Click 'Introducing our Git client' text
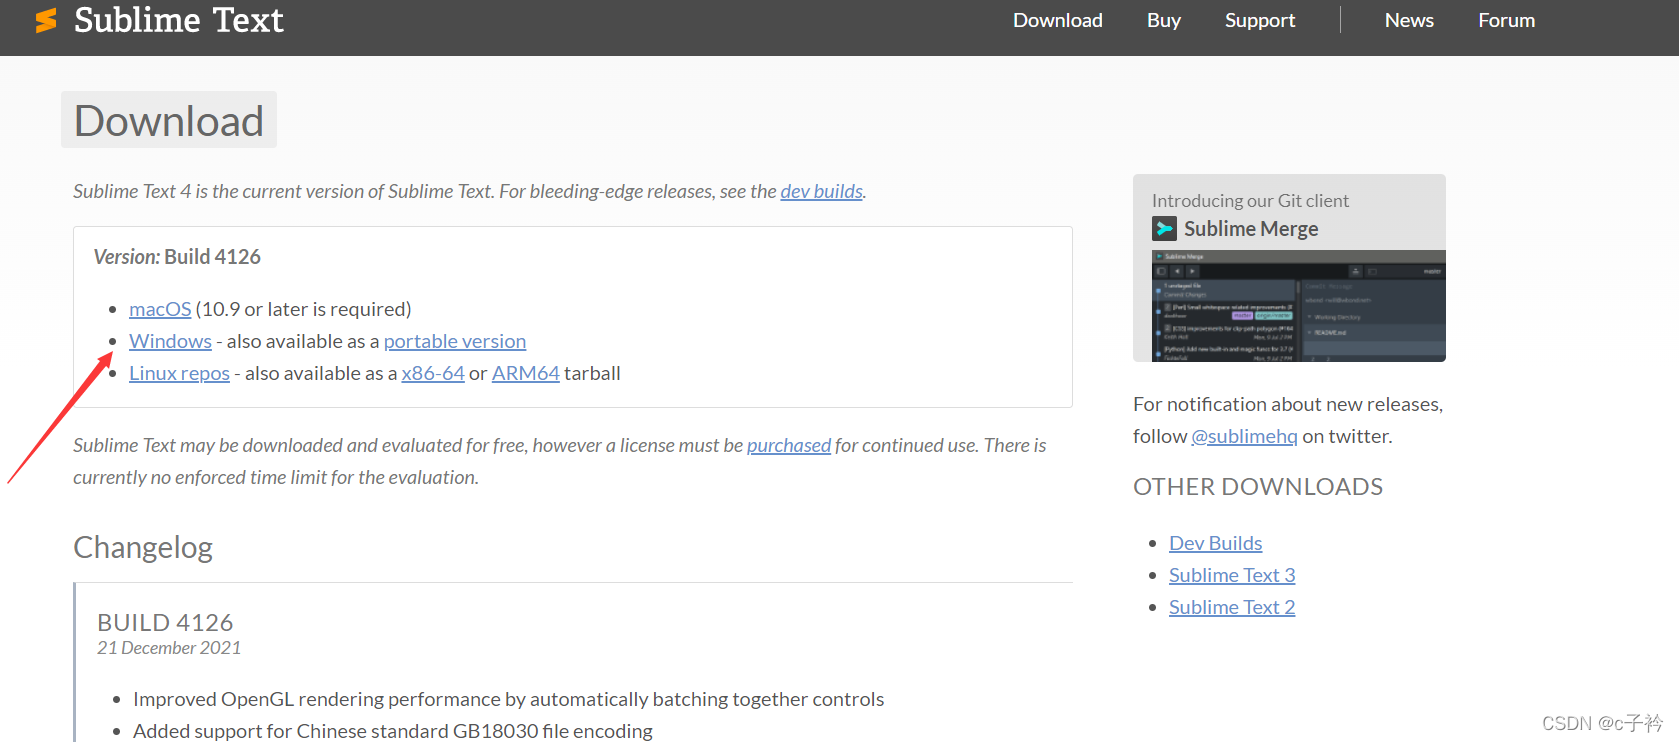 (x=1250, y=200)
